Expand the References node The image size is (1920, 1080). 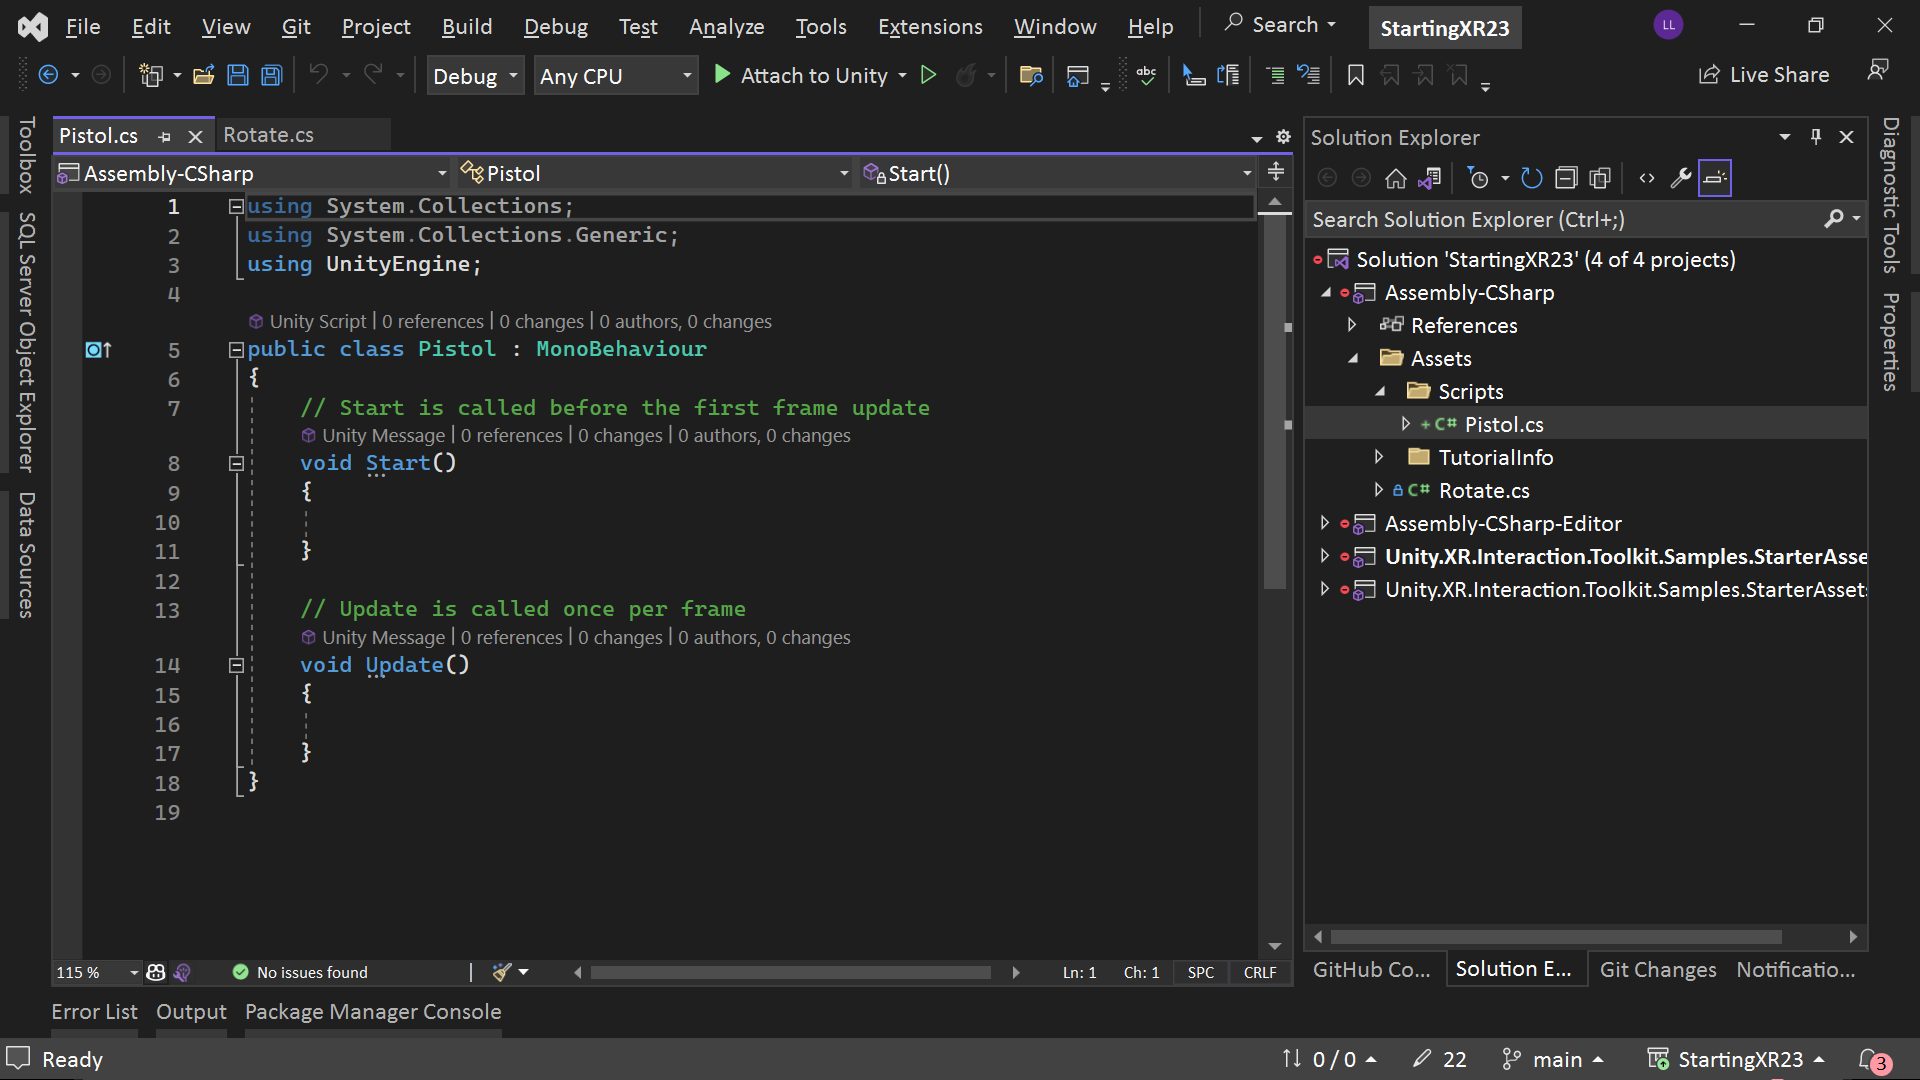tap(1352, 325)
